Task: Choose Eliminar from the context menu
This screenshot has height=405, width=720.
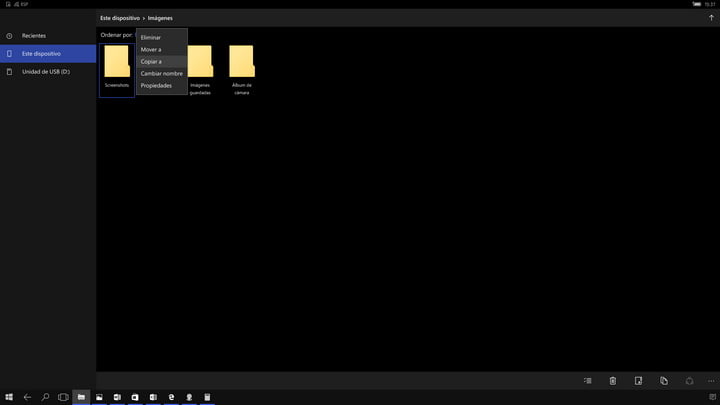Action: (151, 37)
